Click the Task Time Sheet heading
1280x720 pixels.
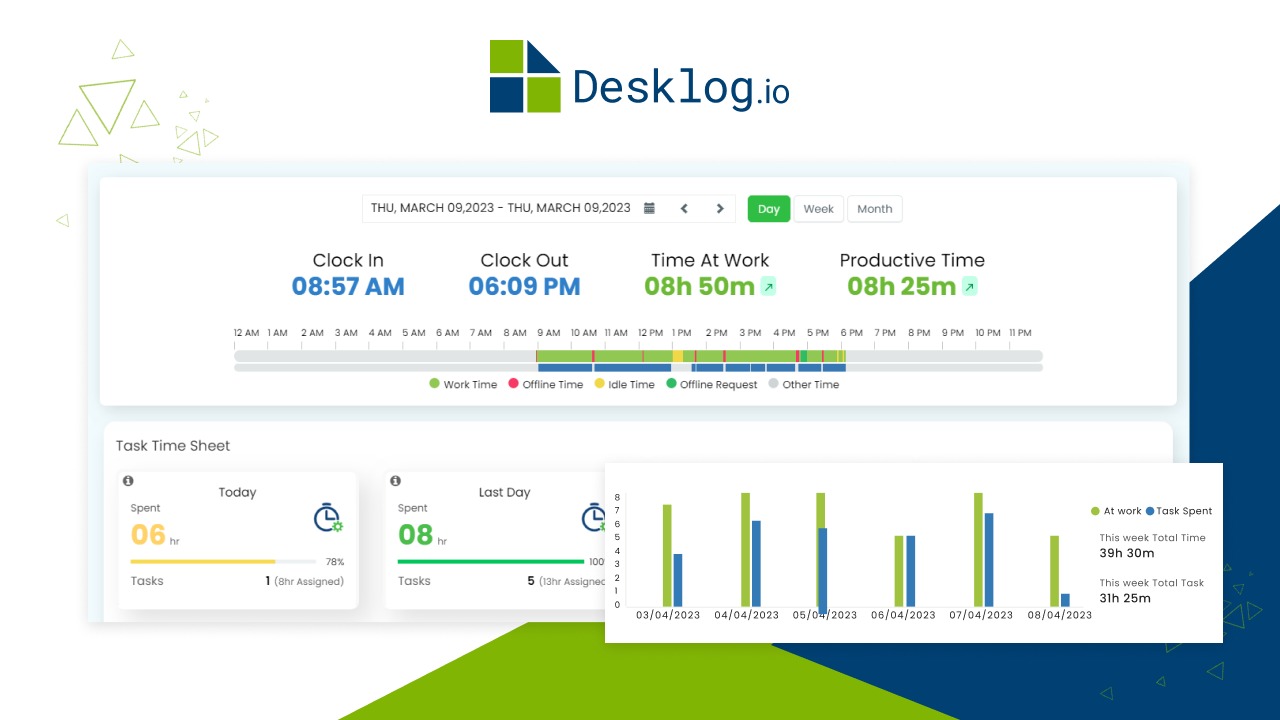click(173, 446)
